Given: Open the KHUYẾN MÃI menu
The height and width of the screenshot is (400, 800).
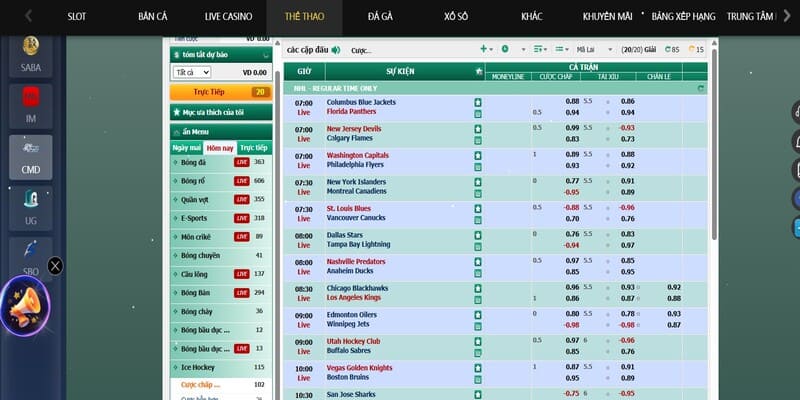Looking at the screenshot, I should click(608, 16).
